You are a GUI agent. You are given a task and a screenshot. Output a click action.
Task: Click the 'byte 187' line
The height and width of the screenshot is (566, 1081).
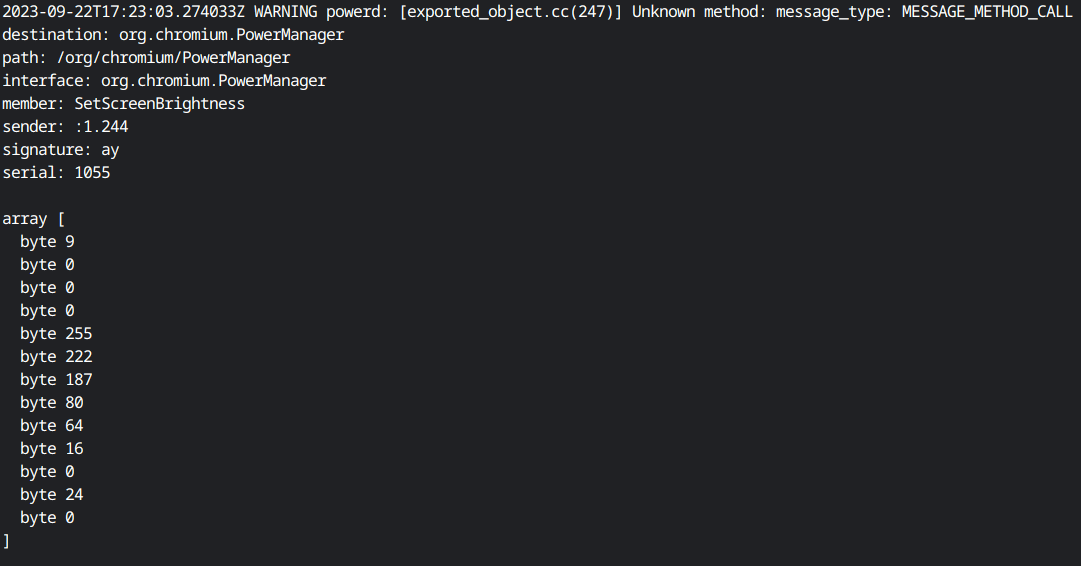56,380
